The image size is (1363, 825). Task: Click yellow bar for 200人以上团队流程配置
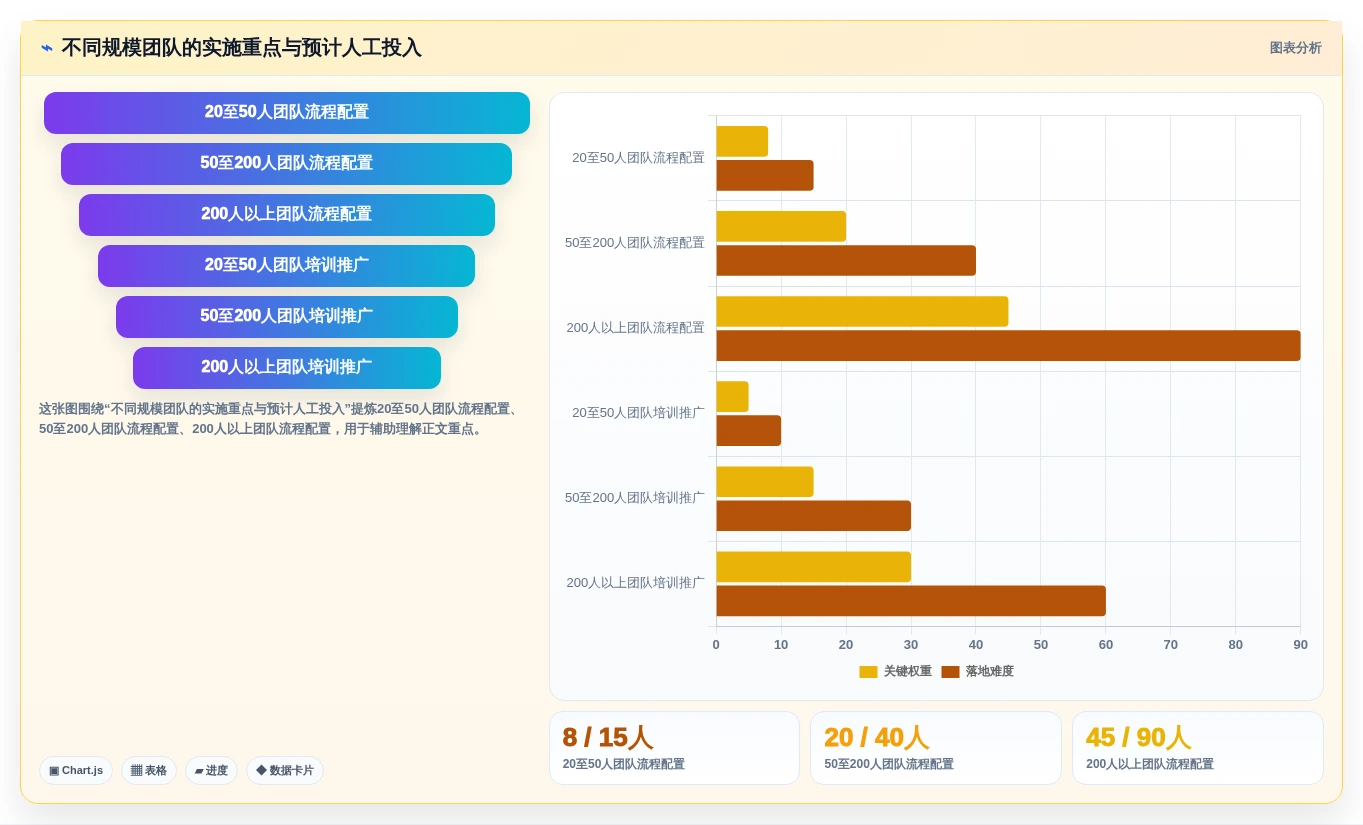(862, 311)
